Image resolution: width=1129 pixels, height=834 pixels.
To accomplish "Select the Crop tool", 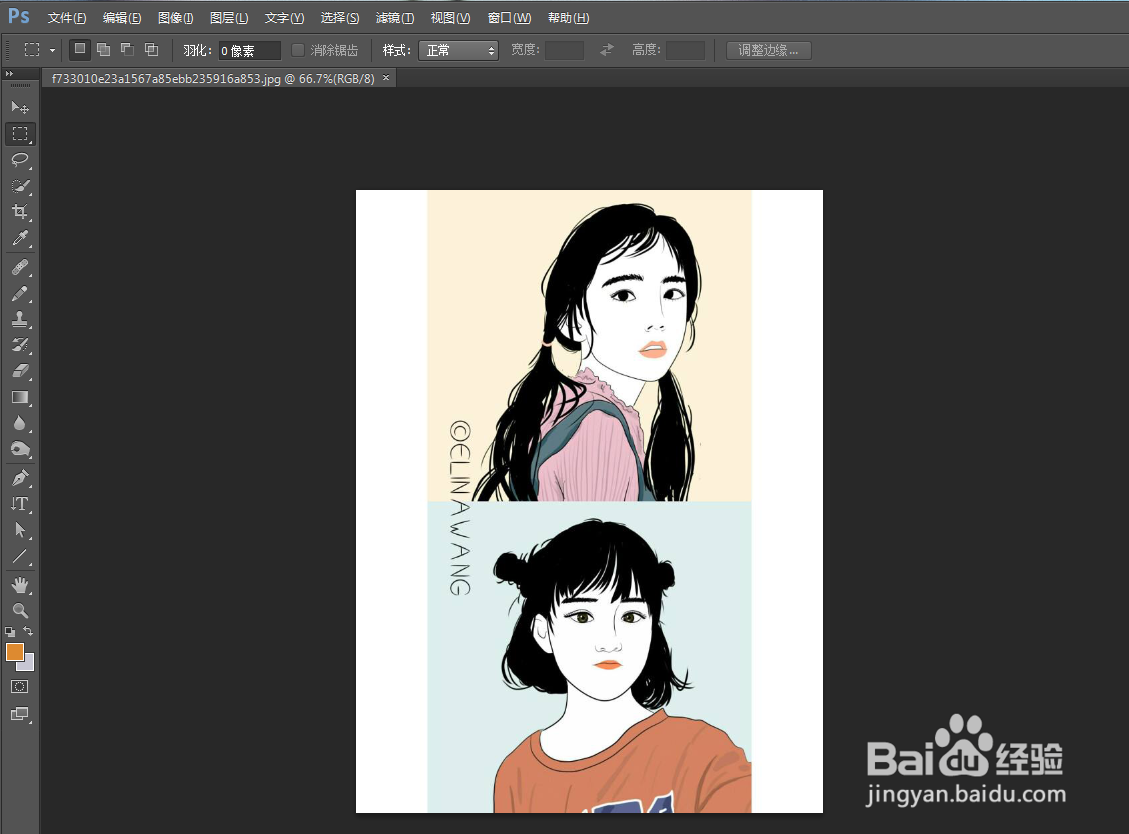I will click(19, 212).
